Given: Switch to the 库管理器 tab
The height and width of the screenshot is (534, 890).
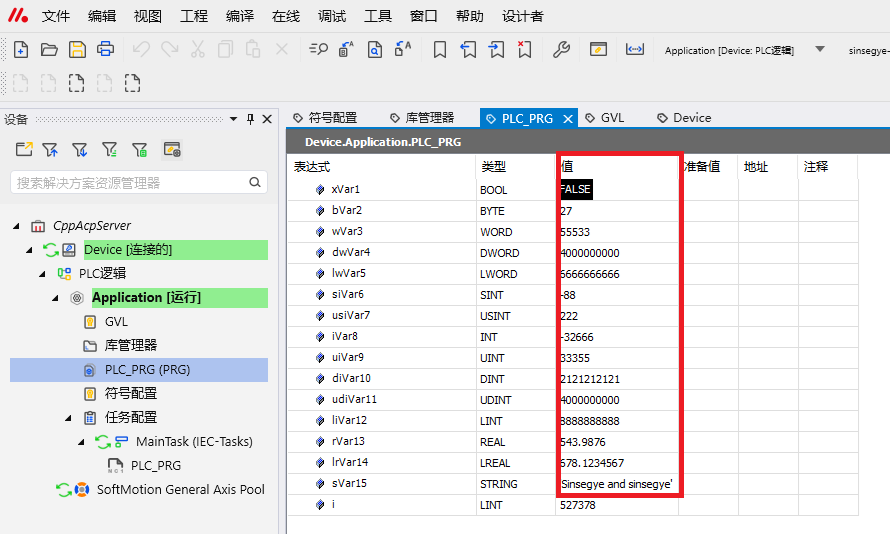Looking at the screenshot, I should tap(422, 118).
